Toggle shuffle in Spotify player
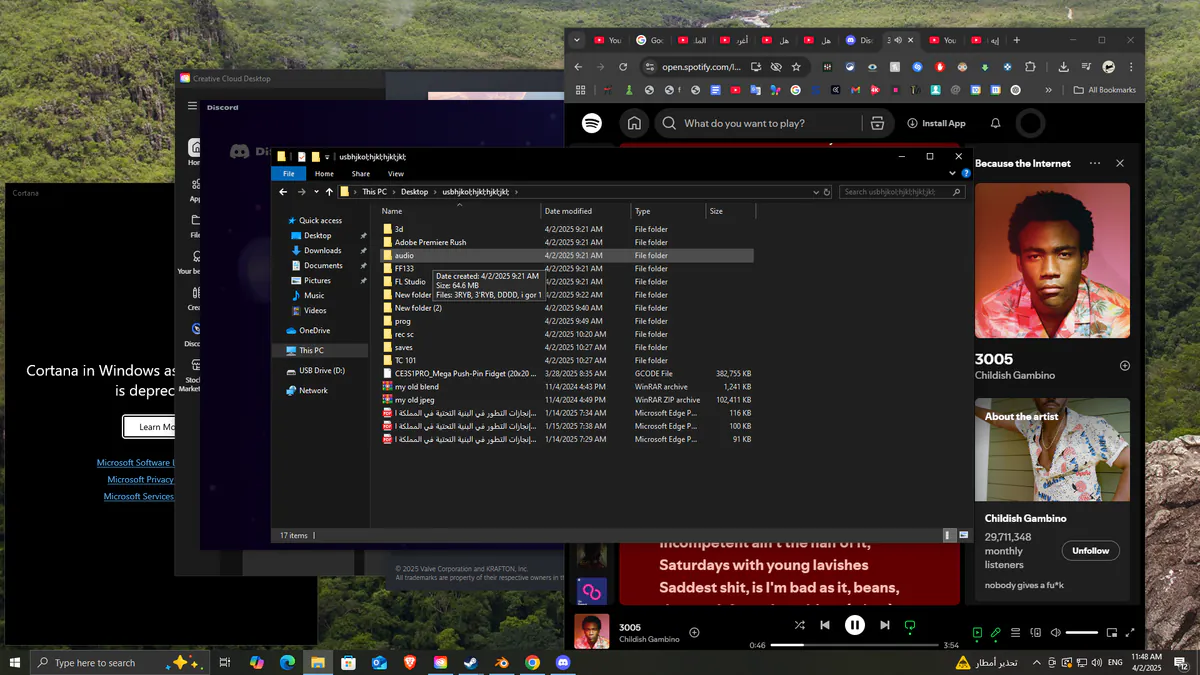The image size is (1200, 675). coord(799,625)
